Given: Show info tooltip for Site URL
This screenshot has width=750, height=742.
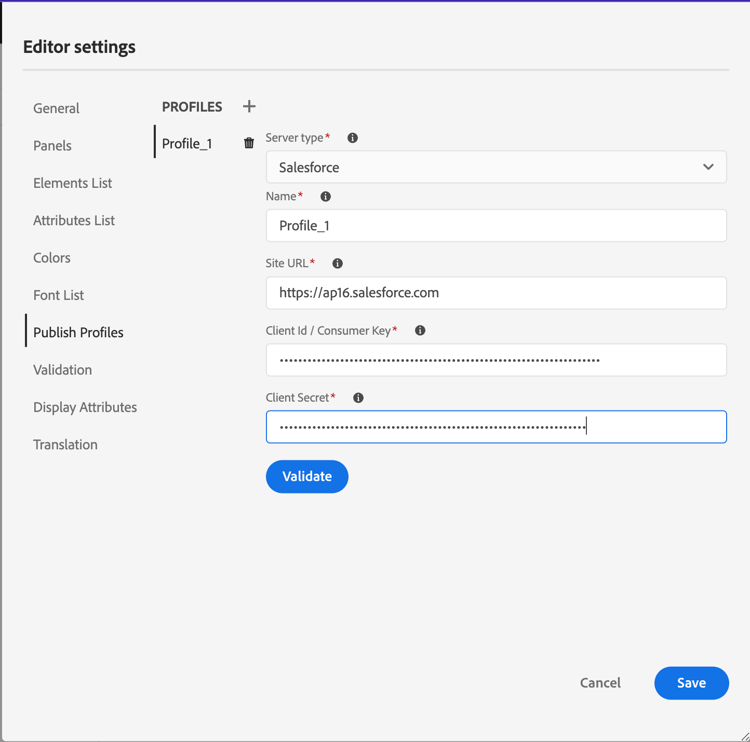Looking at the screenshot, I should click(x=337, y=263).
